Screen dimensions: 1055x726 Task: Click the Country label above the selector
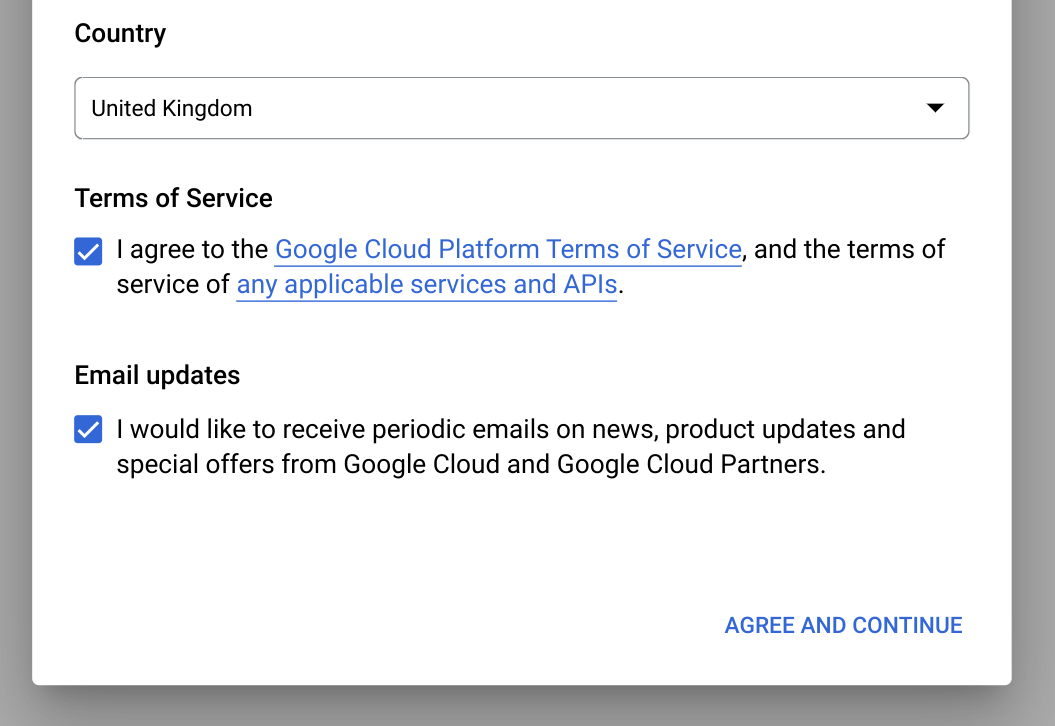[119, 33]
